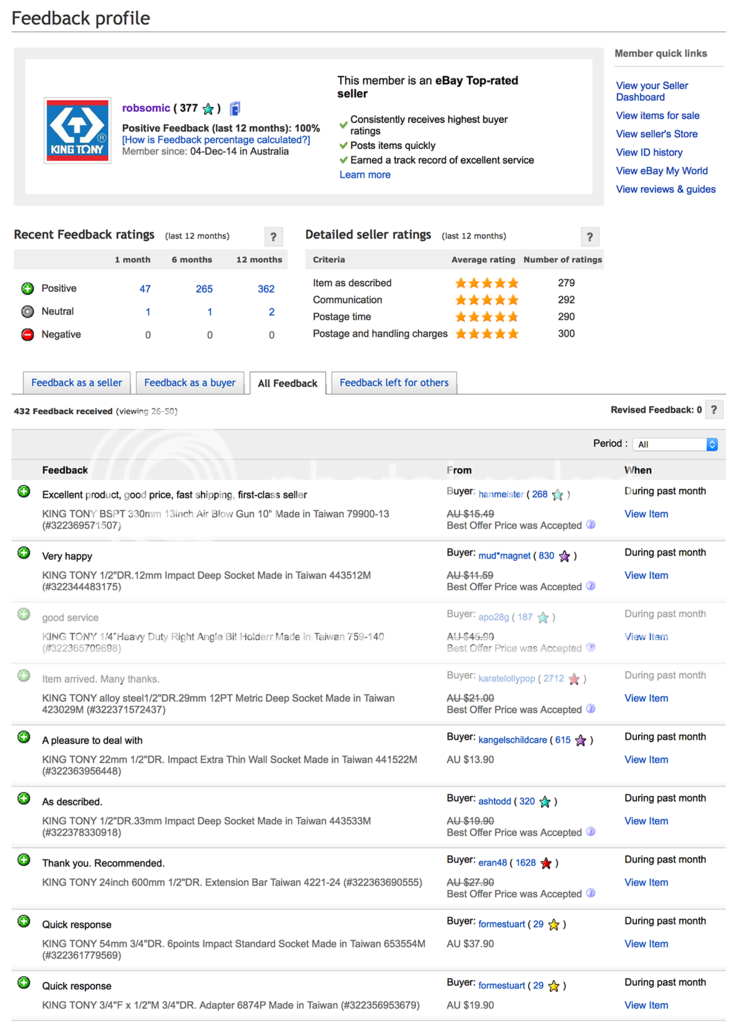Open the Period dropdown set to All
742x1024 pixels.
(676, 444)
